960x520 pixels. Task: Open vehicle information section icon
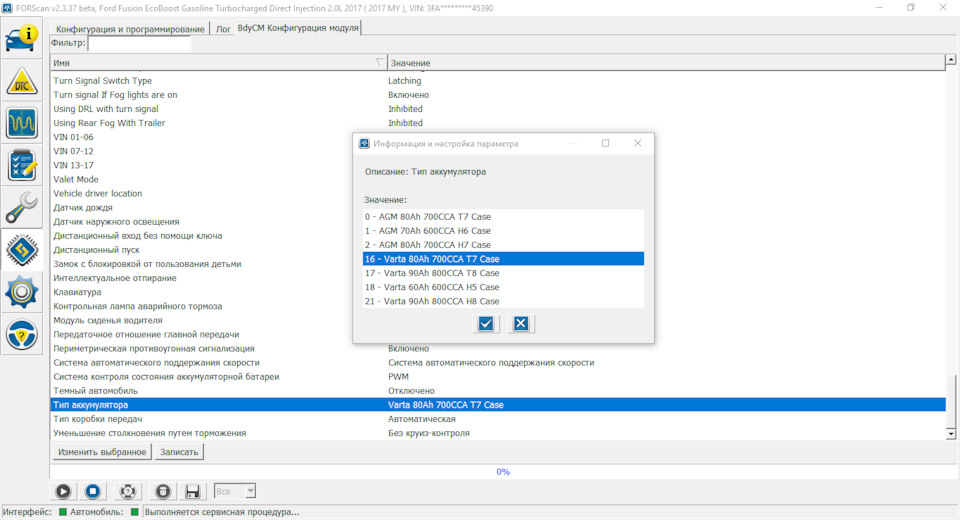[x=21, y=38]
